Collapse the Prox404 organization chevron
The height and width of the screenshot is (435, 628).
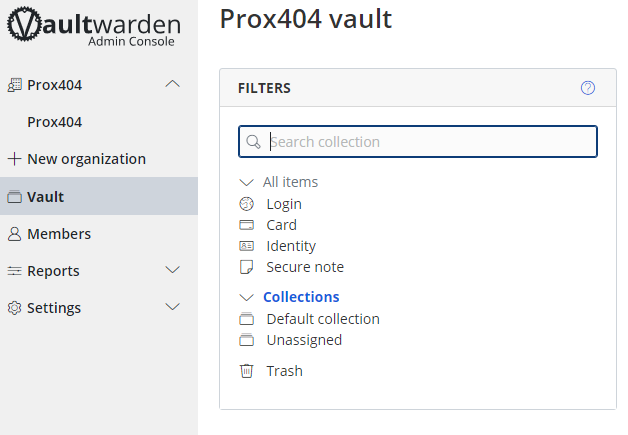point(172,85)
